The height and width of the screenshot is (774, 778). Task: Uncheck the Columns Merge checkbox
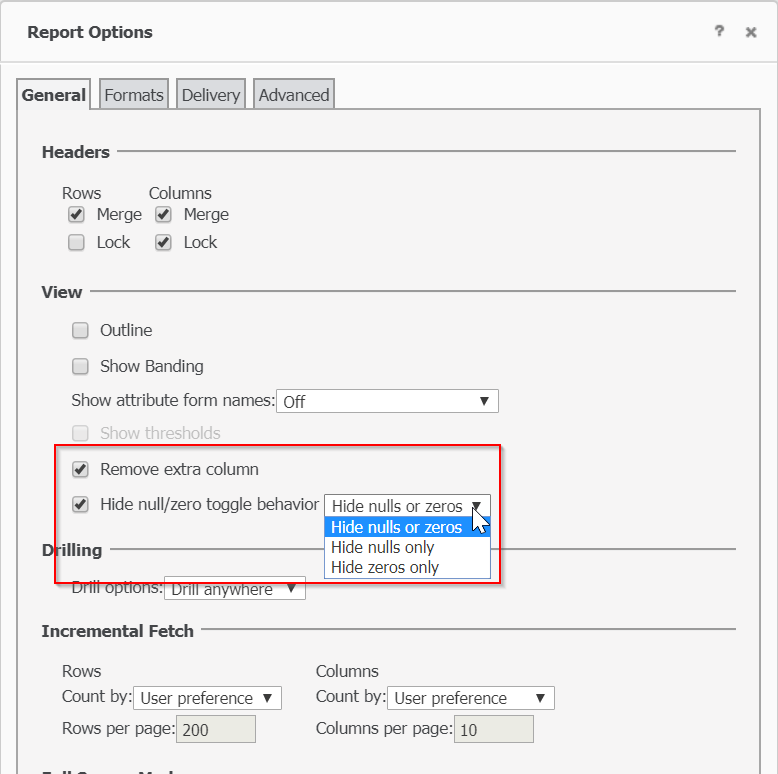163,214
